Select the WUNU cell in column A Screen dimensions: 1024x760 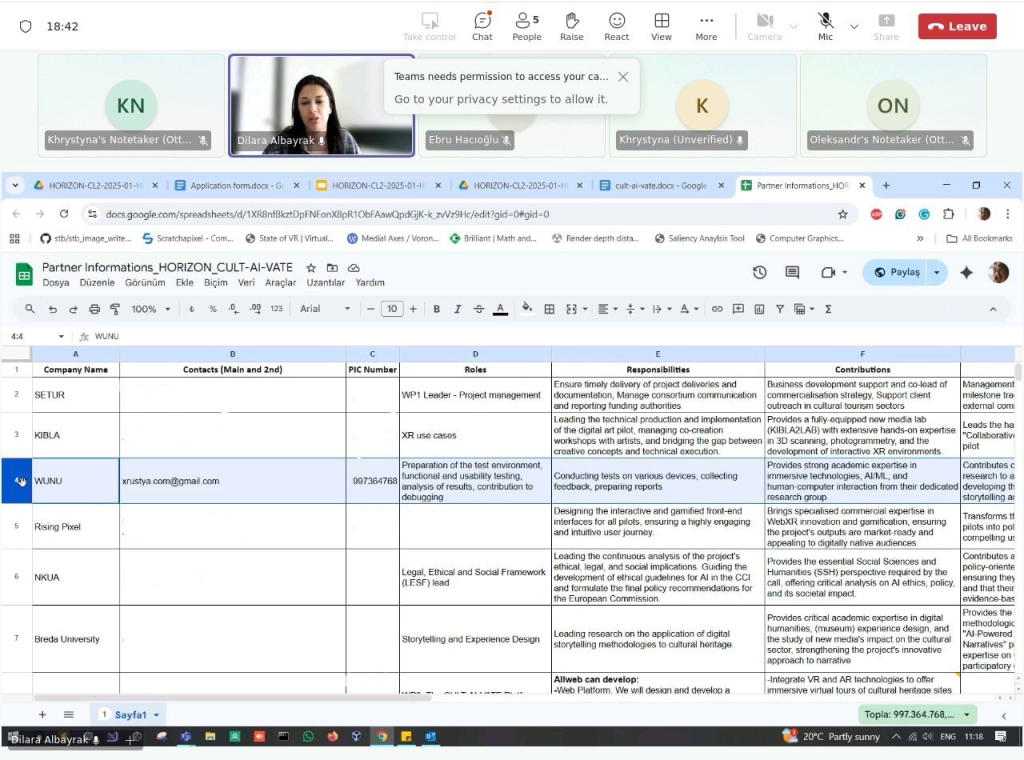click(x=76, y=481)
